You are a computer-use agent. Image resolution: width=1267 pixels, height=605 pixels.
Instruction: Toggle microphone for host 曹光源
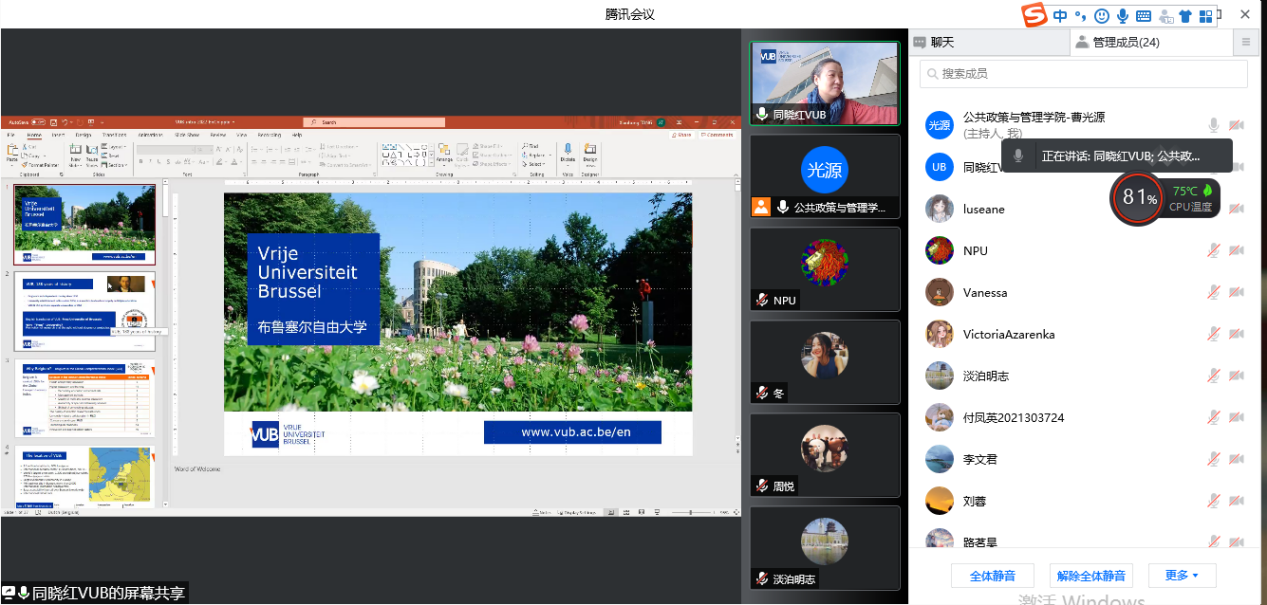1213,125
